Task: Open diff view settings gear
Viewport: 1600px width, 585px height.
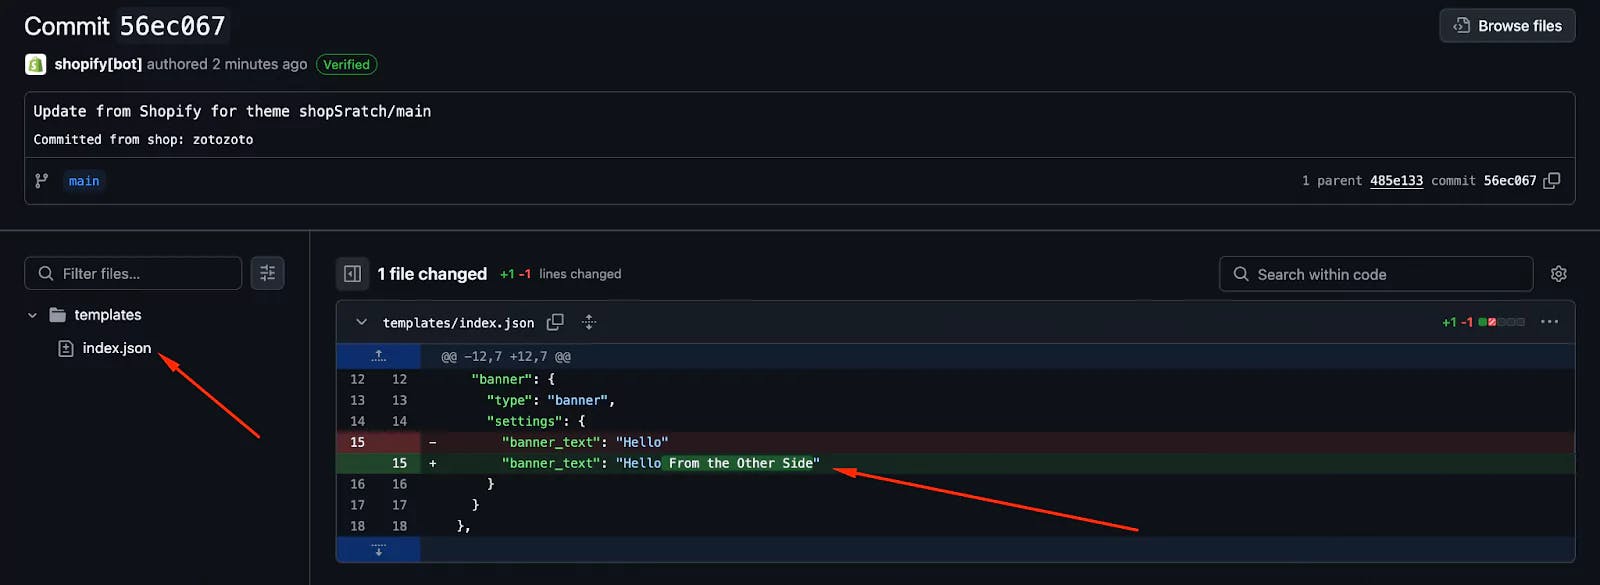Action: [1558, 274]
